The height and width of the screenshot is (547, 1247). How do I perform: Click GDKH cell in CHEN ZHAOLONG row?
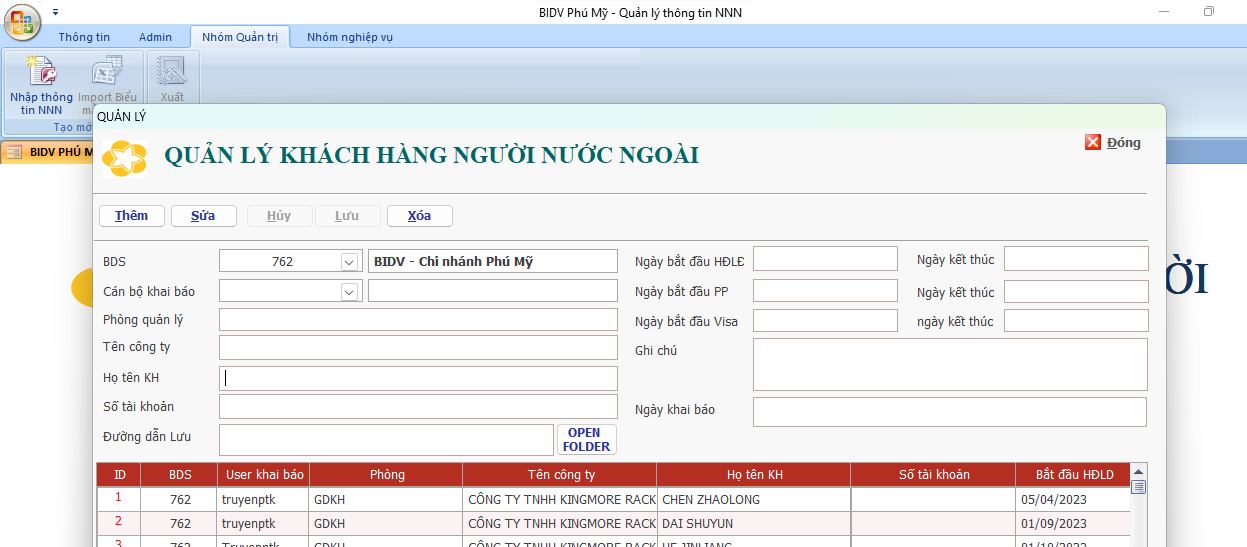pyautogui.click(x=387, y=499)
